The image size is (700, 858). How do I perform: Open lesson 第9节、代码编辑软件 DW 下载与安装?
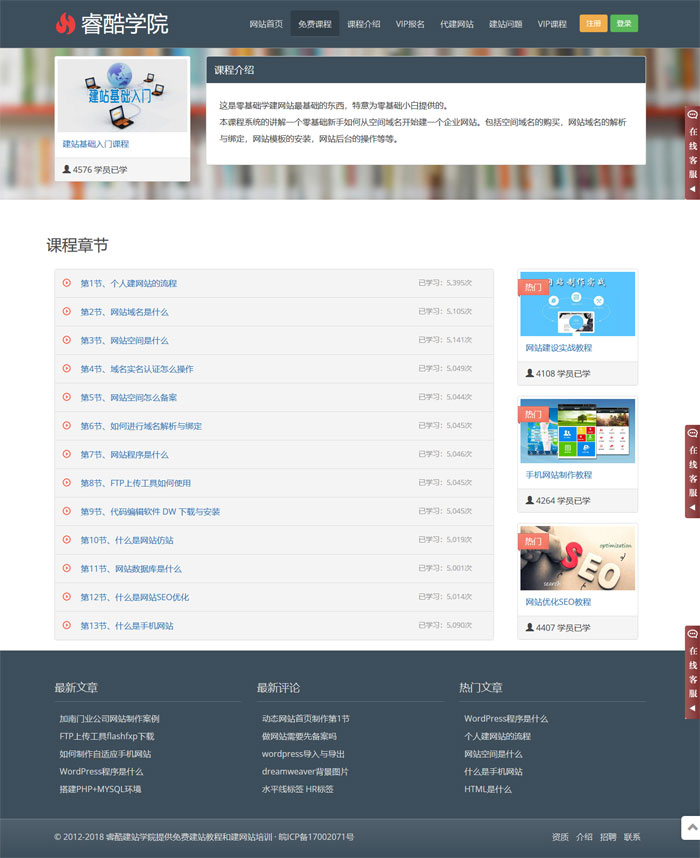click(x=150, y=511)
